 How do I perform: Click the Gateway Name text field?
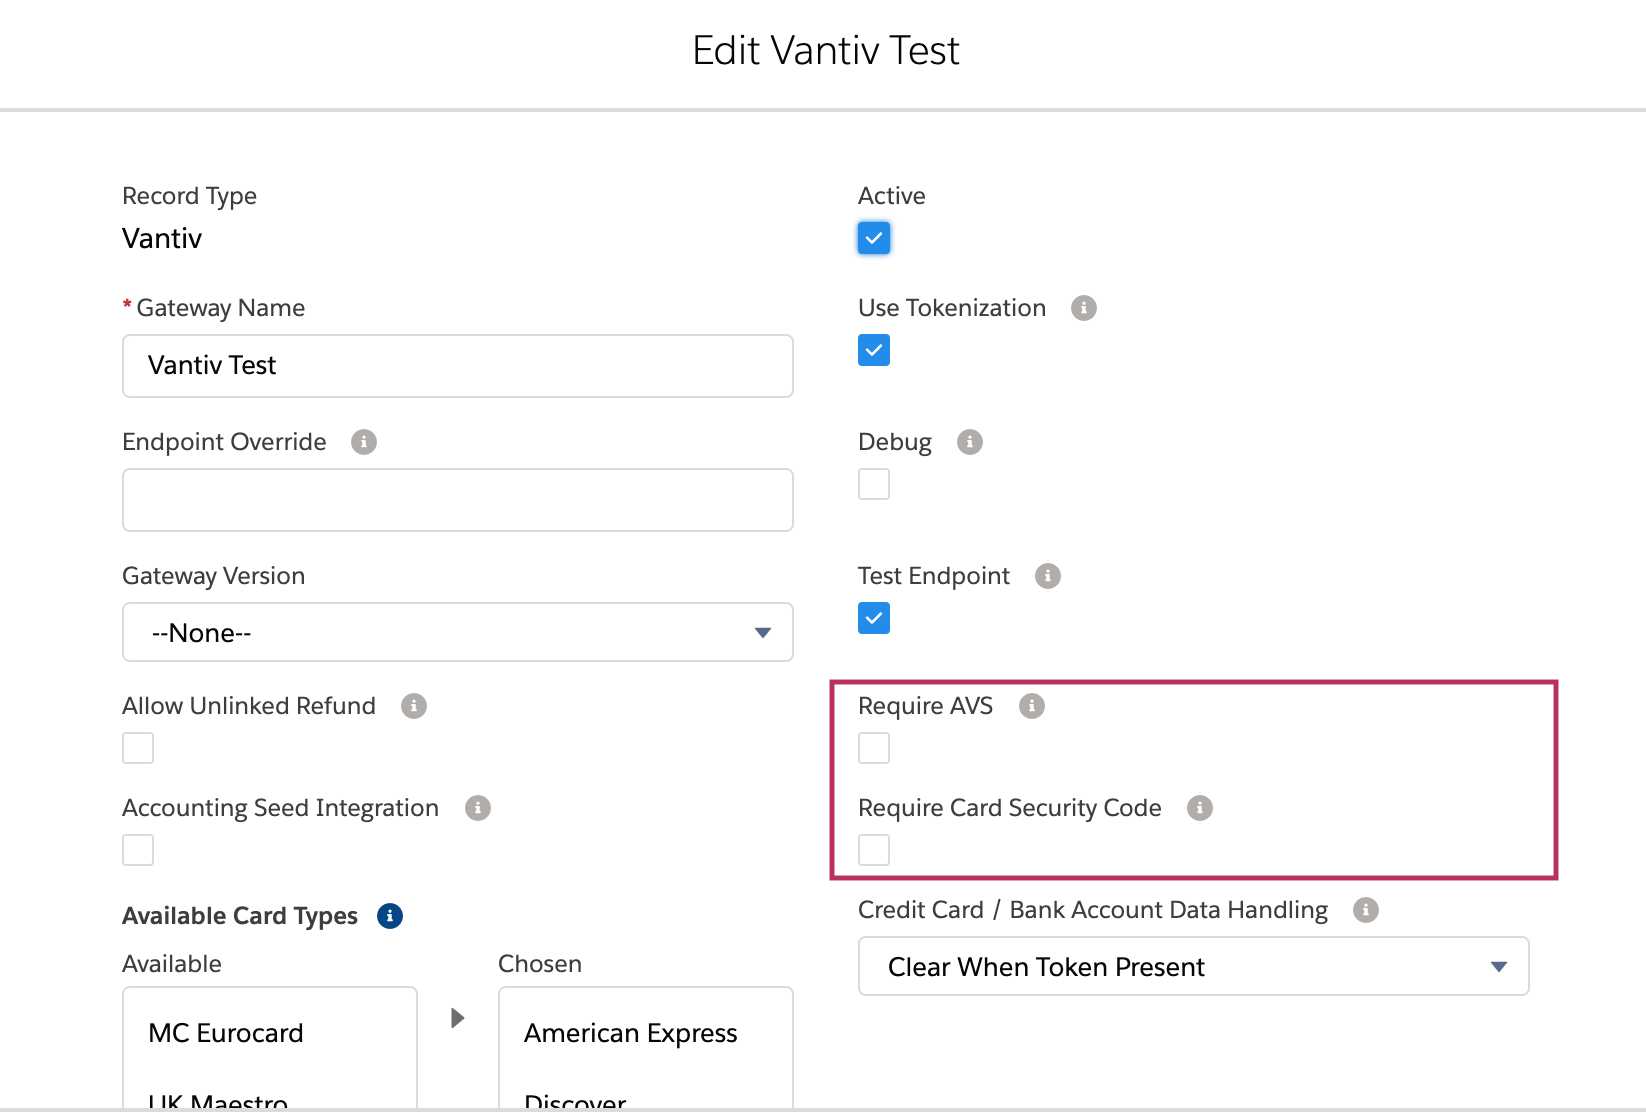pos(457,366)
